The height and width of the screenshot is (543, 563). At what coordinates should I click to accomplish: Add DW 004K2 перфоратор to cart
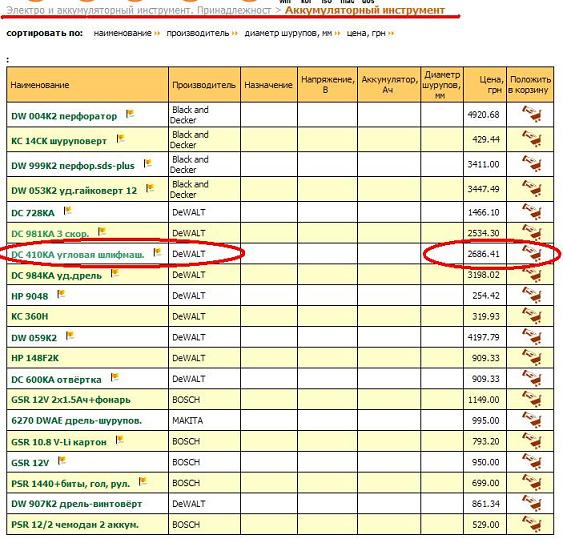(x=531, y=114)
